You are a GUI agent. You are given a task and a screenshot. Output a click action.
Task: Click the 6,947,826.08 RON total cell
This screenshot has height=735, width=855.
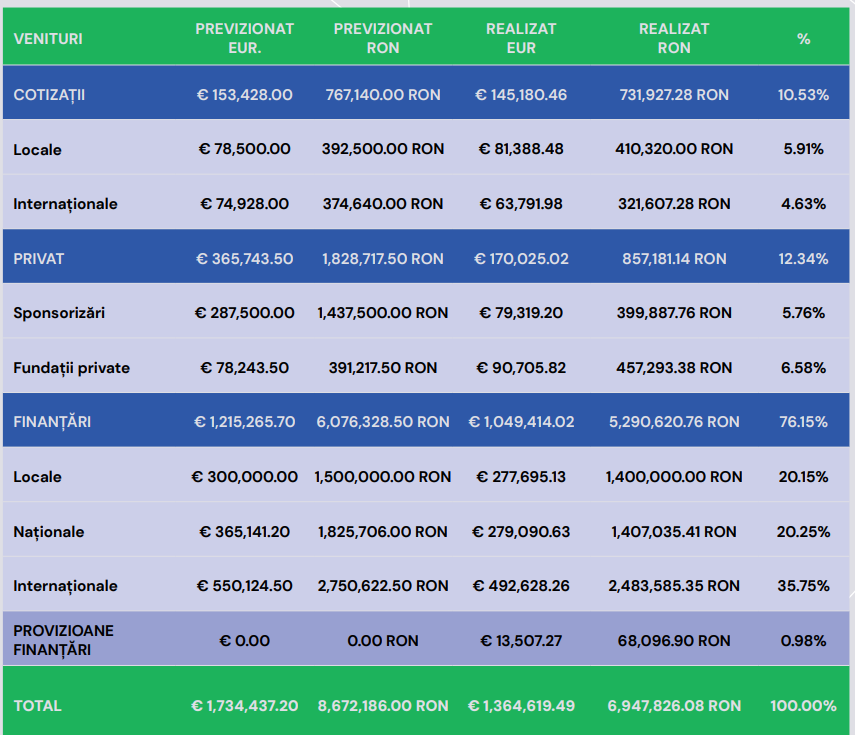click(x=674, y=705)
